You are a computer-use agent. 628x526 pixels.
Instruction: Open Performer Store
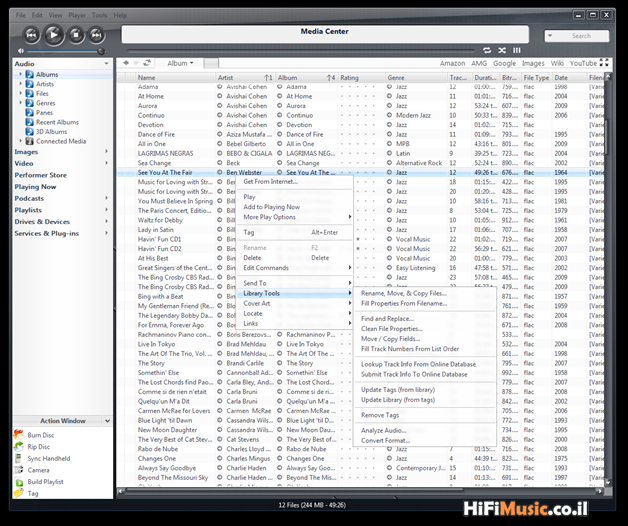point(40,175)
